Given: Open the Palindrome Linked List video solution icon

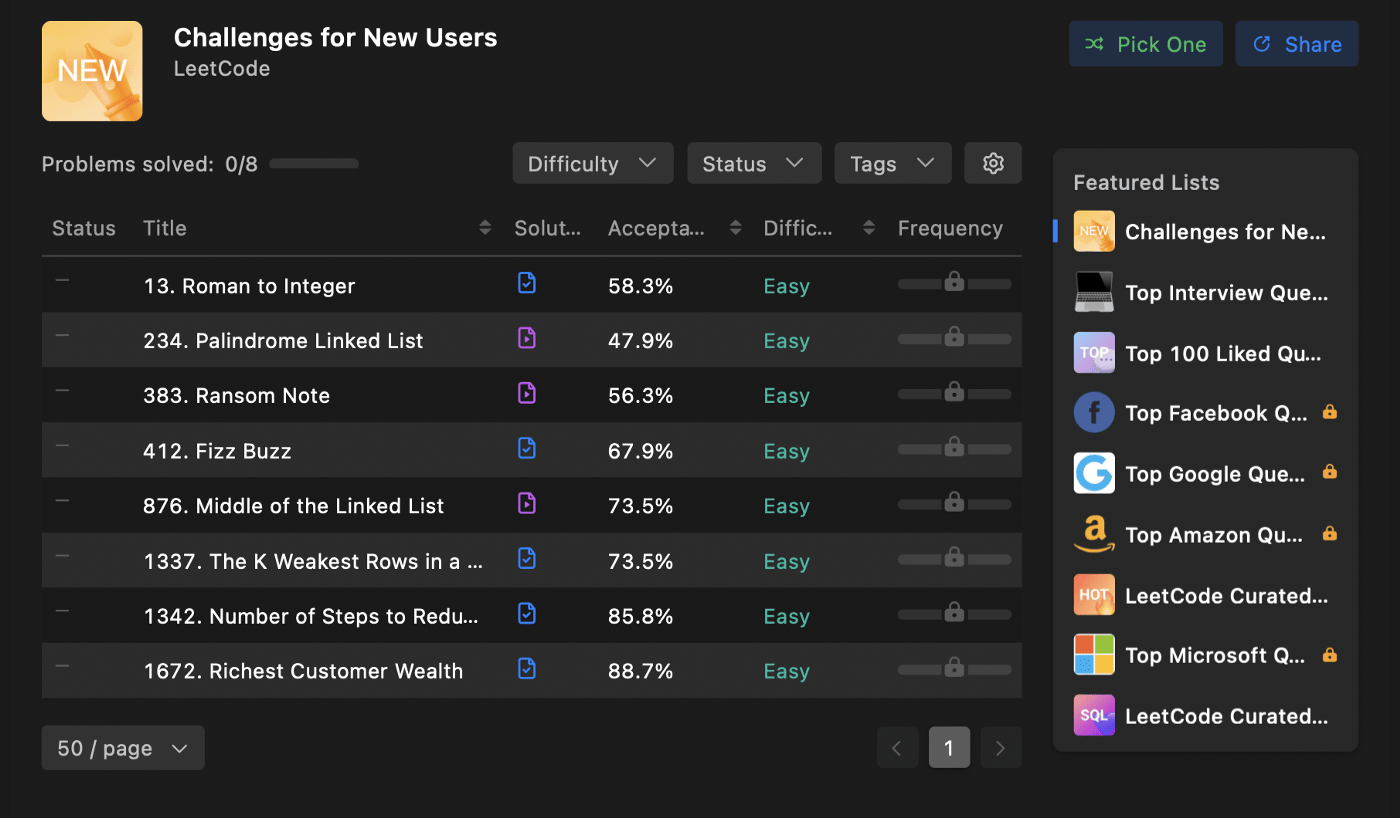Looking at the screenshot, I should pyautogui.click(x=527, y=339).
